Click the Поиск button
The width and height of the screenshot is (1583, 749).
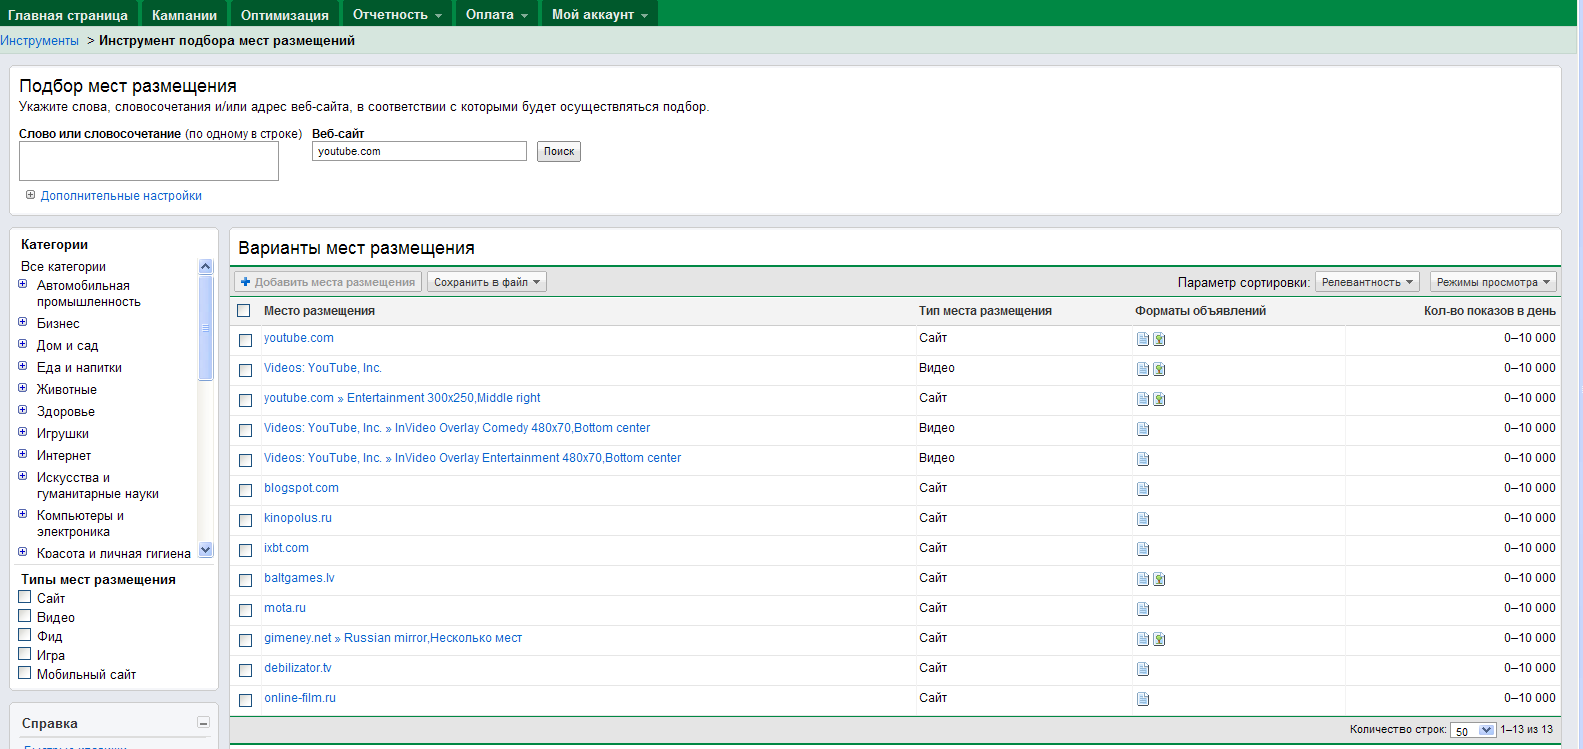(559, 151)
